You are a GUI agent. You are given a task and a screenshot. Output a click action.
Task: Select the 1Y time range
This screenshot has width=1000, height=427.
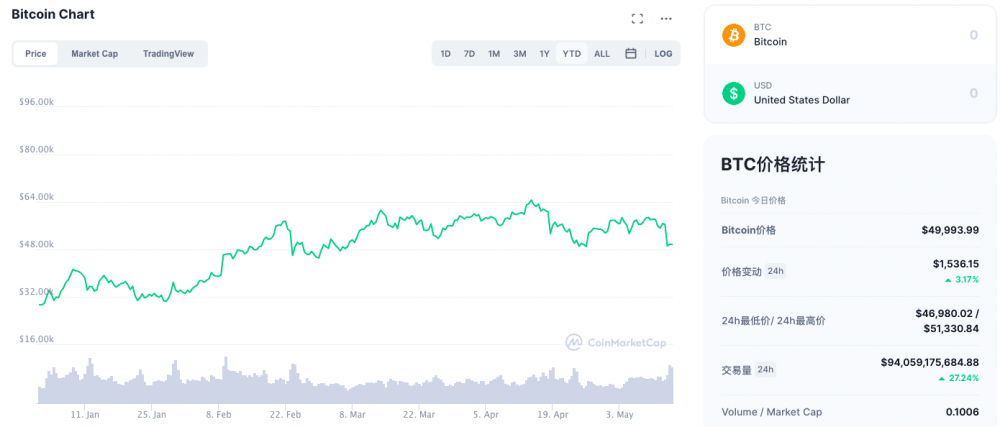pyautogui.click(x=545, y=54)
